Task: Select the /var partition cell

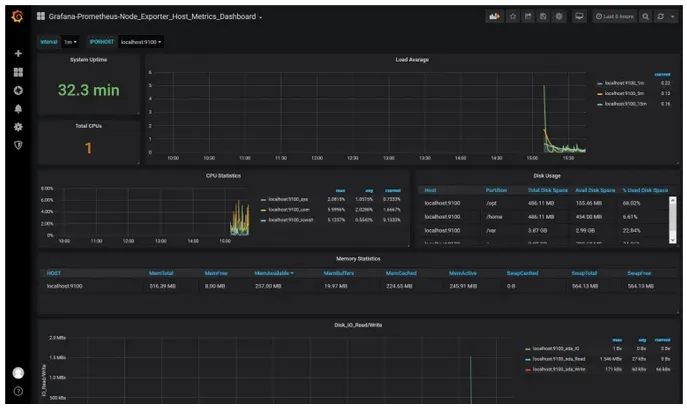Action: point(491,230)
